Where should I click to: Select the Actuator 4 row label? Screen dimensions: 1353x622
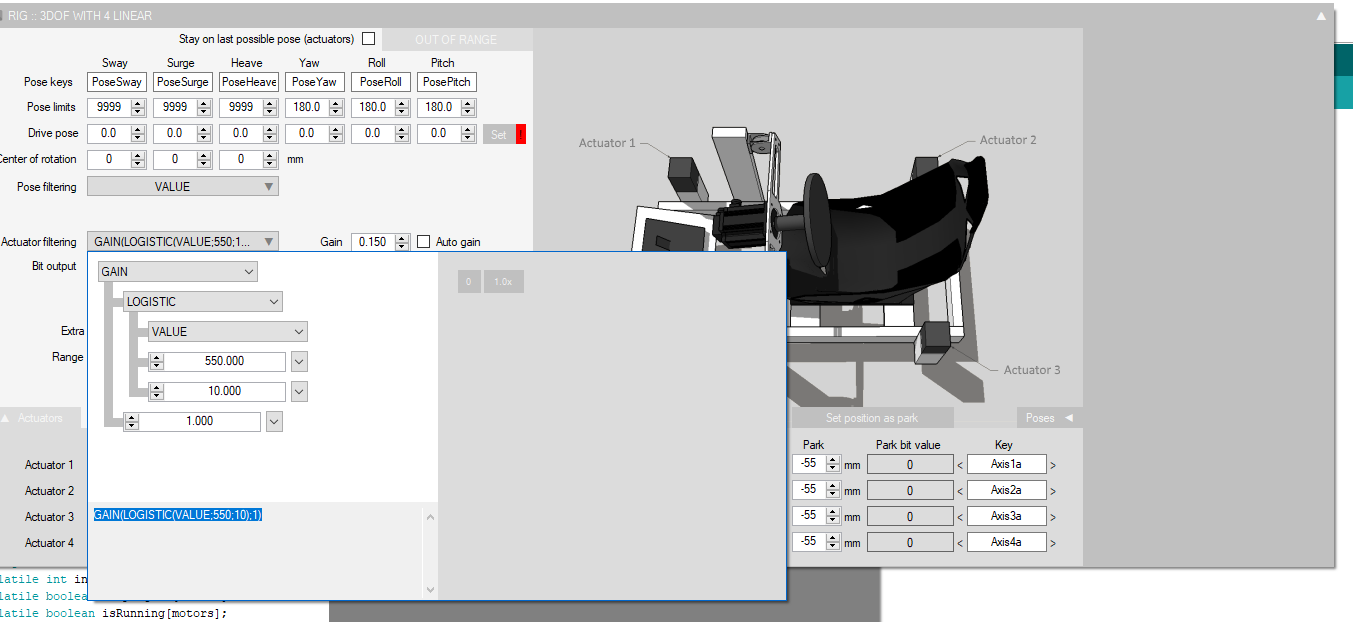point(49,543)
